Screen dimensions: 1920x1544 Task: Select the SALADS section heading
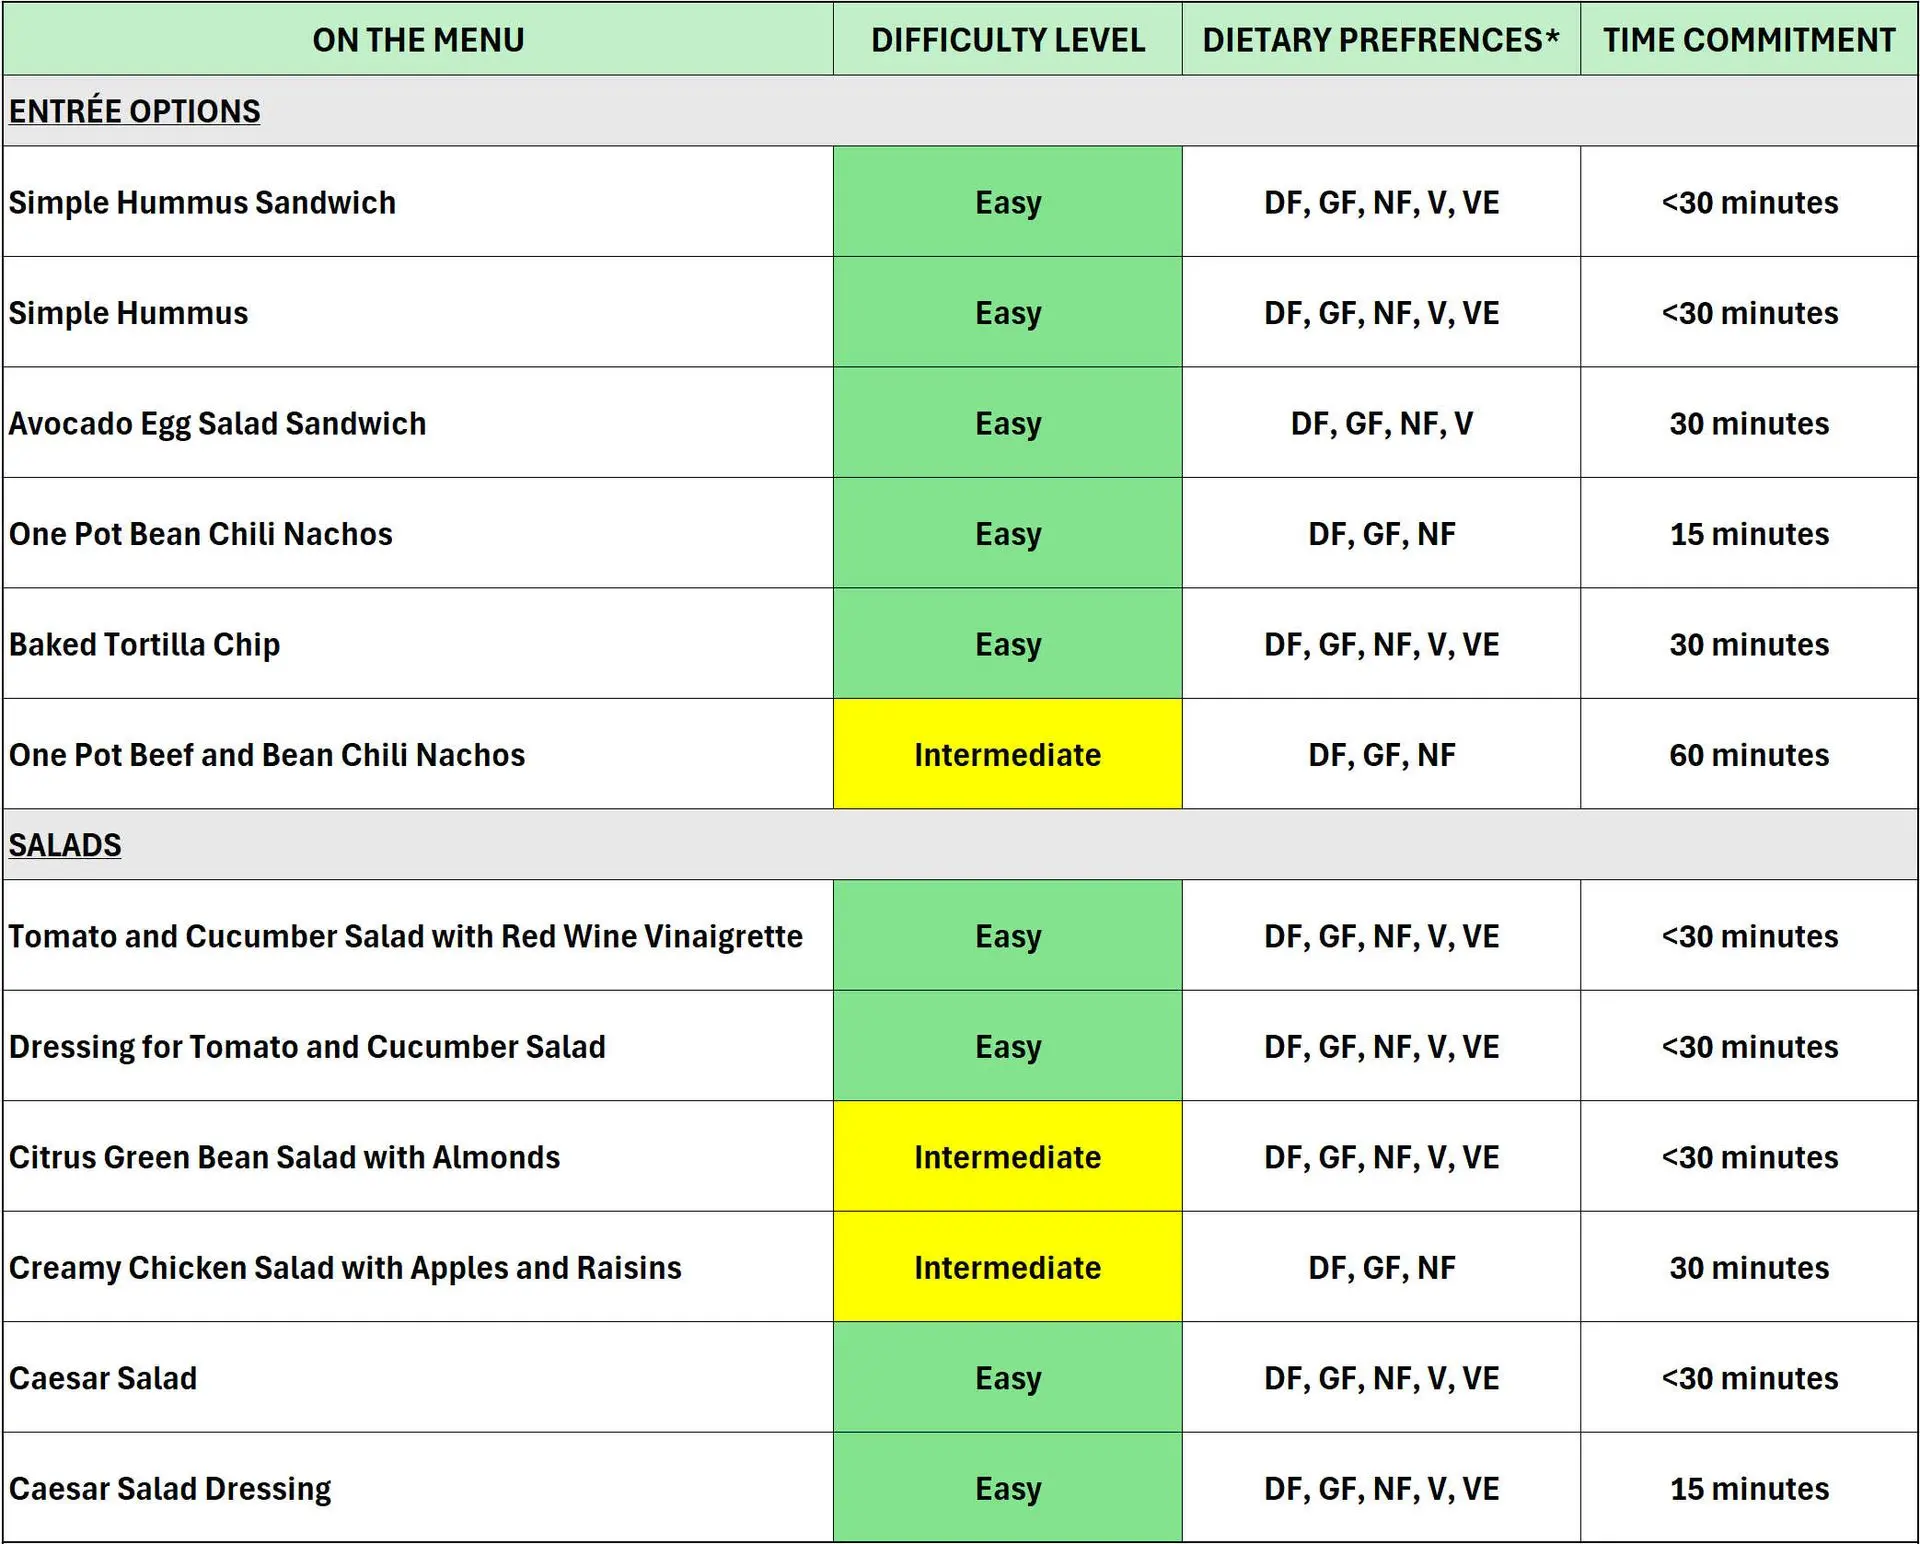[65, 845]
